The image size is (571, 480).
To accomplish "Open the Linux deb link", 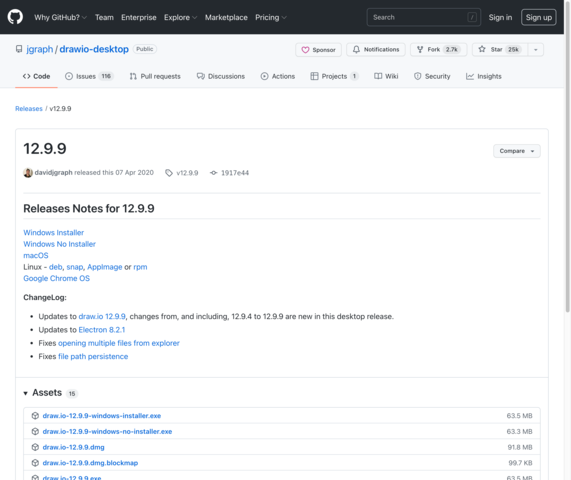I will (x=56, y=267).
